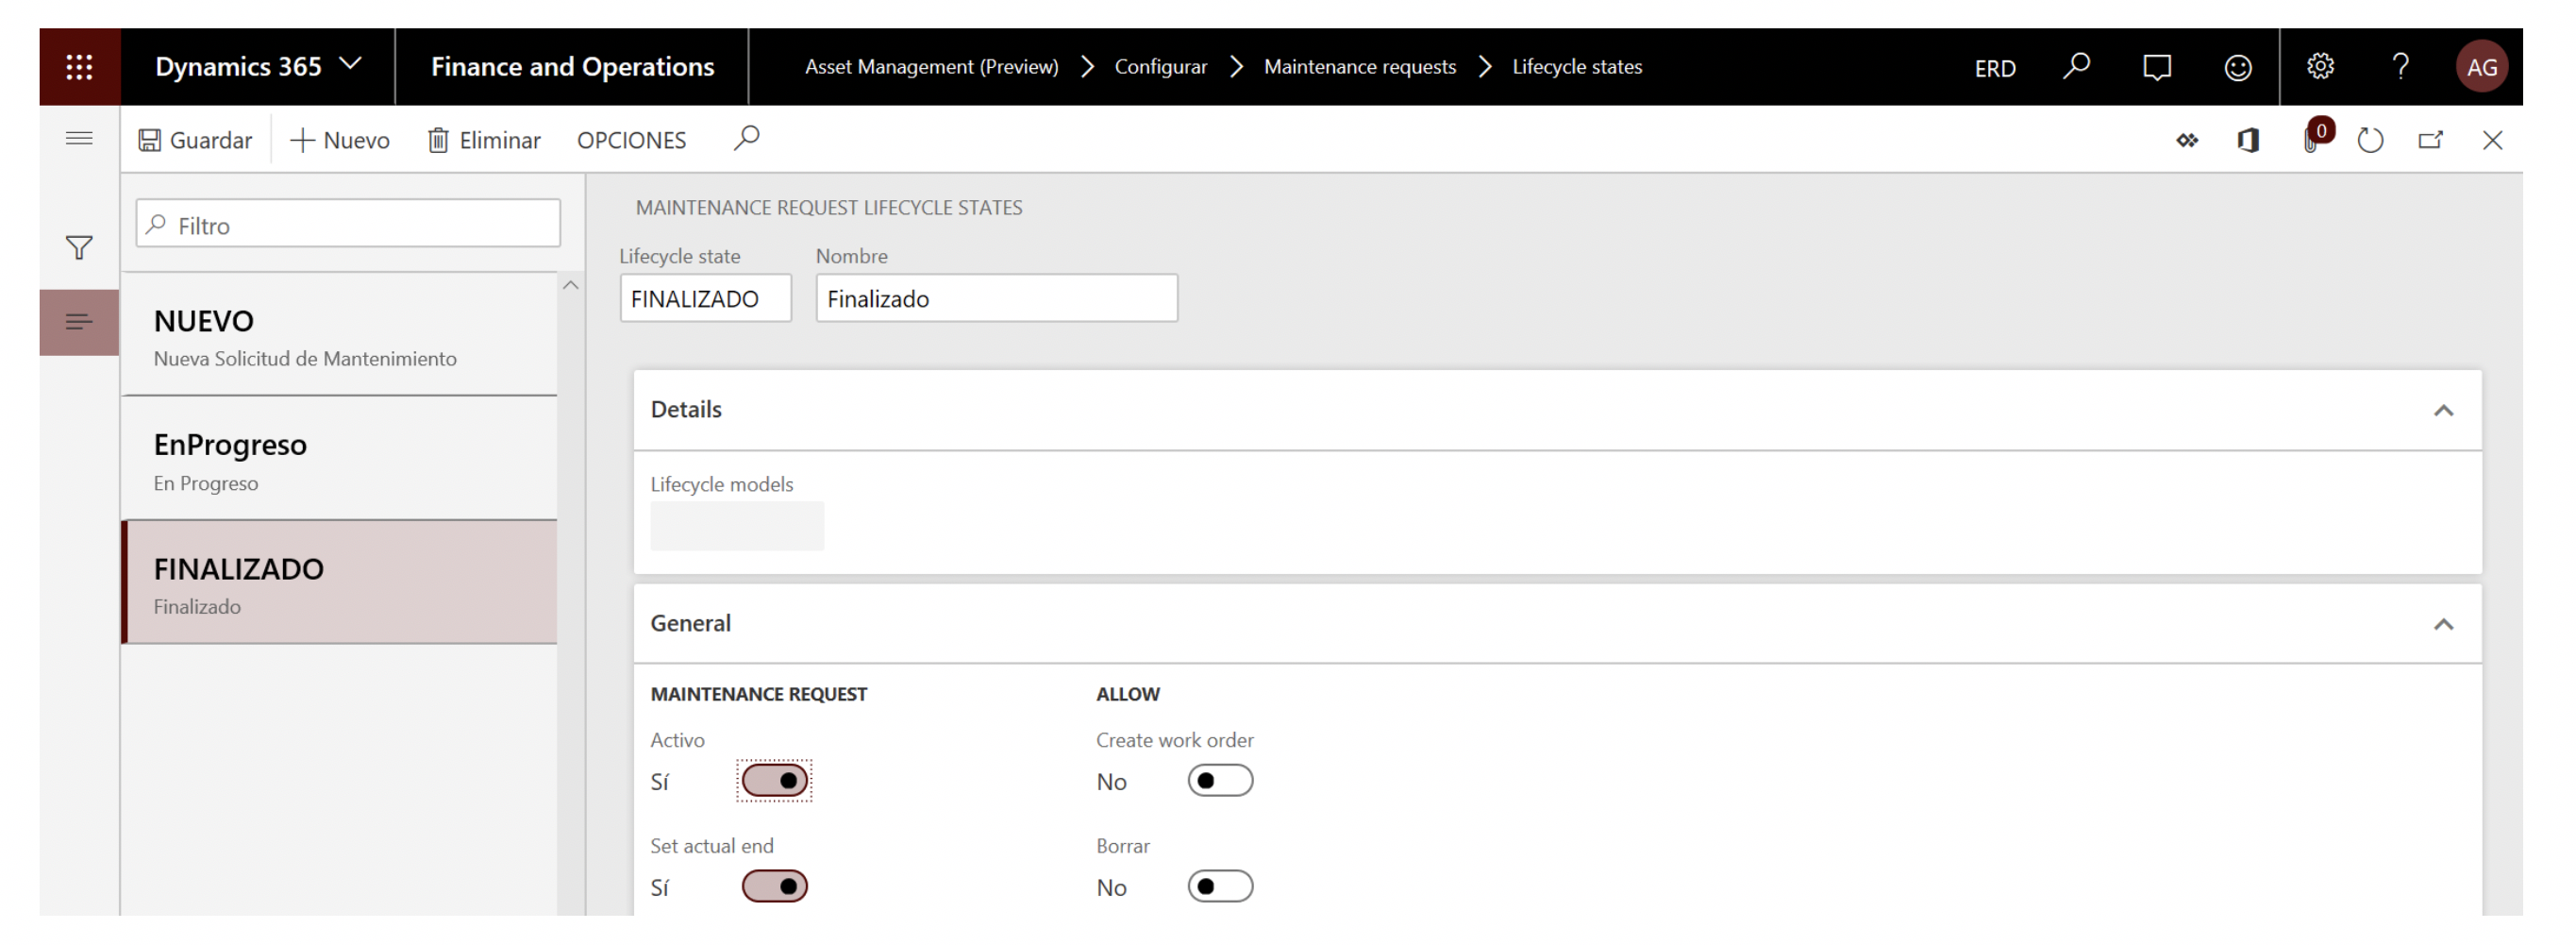Viewport: 2576px width, 945px height.
Task: Click the action pane search icon
Action: pyautogui.click(x=746, y=139)
